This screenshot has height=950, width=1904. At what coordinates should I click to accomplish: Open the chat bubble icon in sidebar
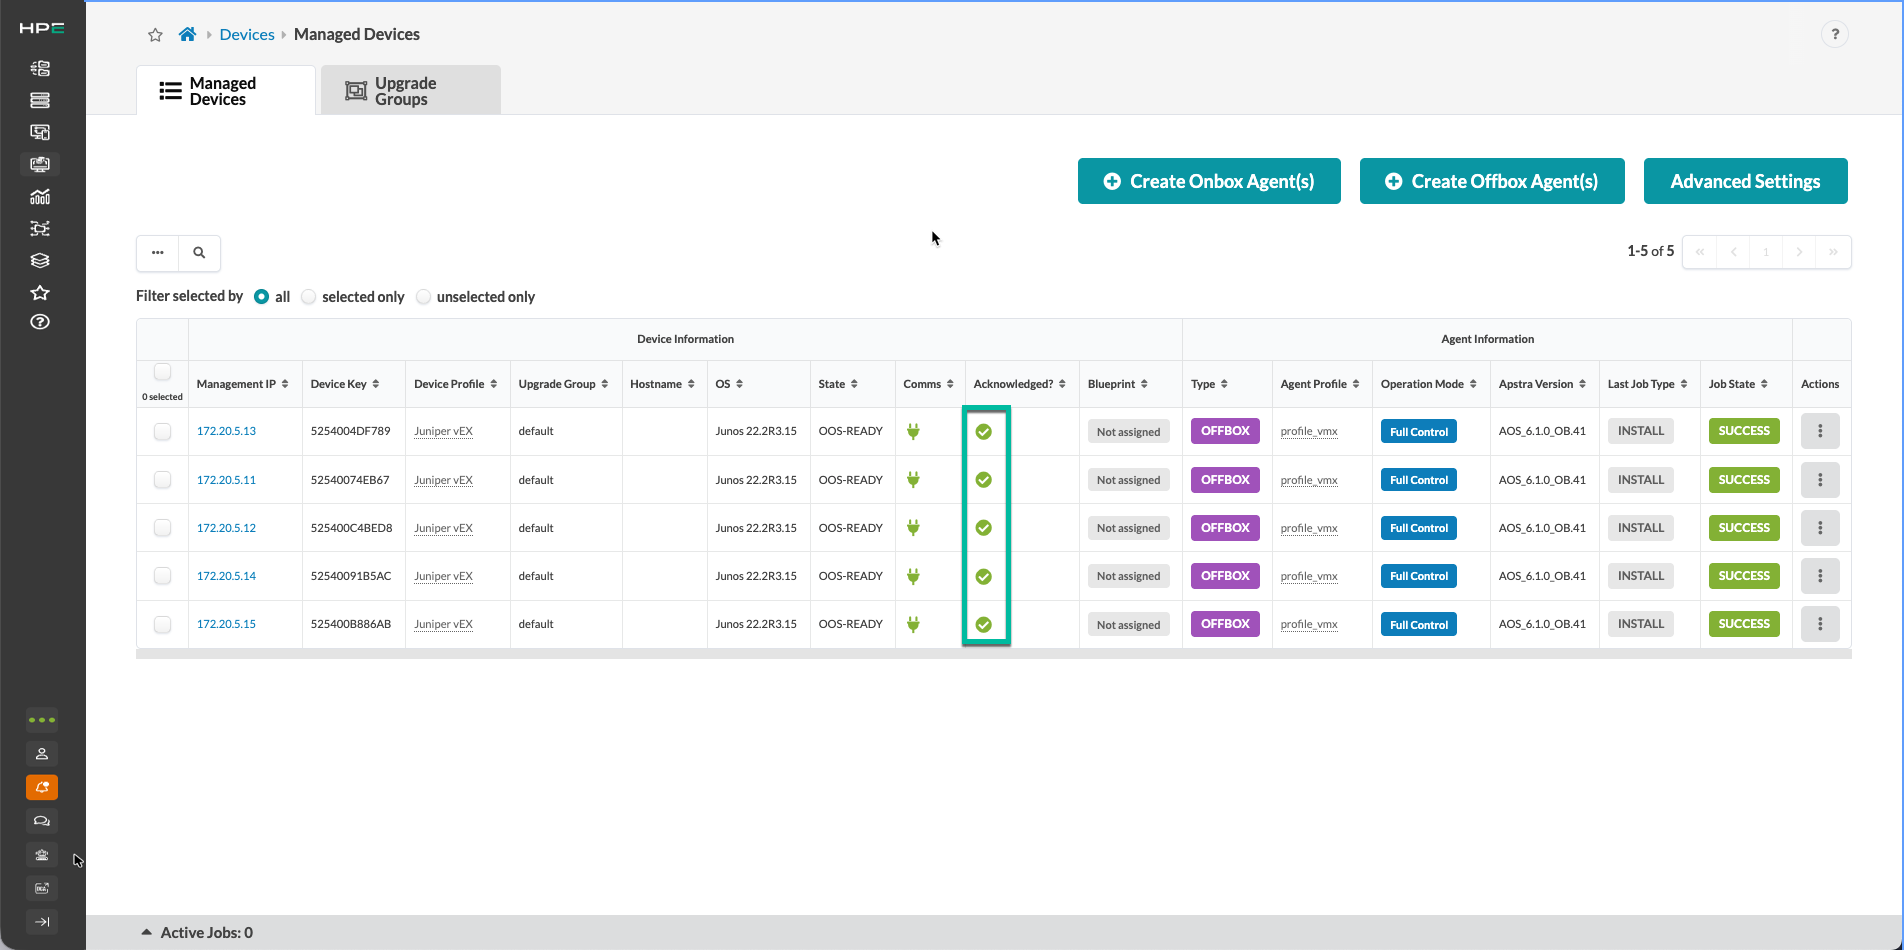pos(42,821)
